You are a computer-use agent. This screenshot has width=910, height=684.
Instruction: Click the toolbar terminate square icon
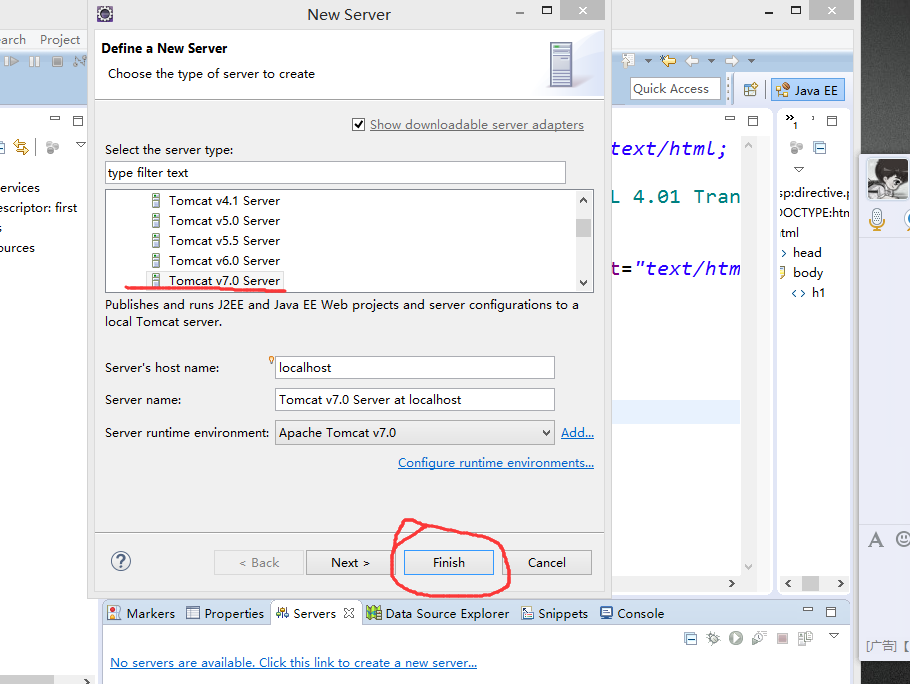[57, 61]
